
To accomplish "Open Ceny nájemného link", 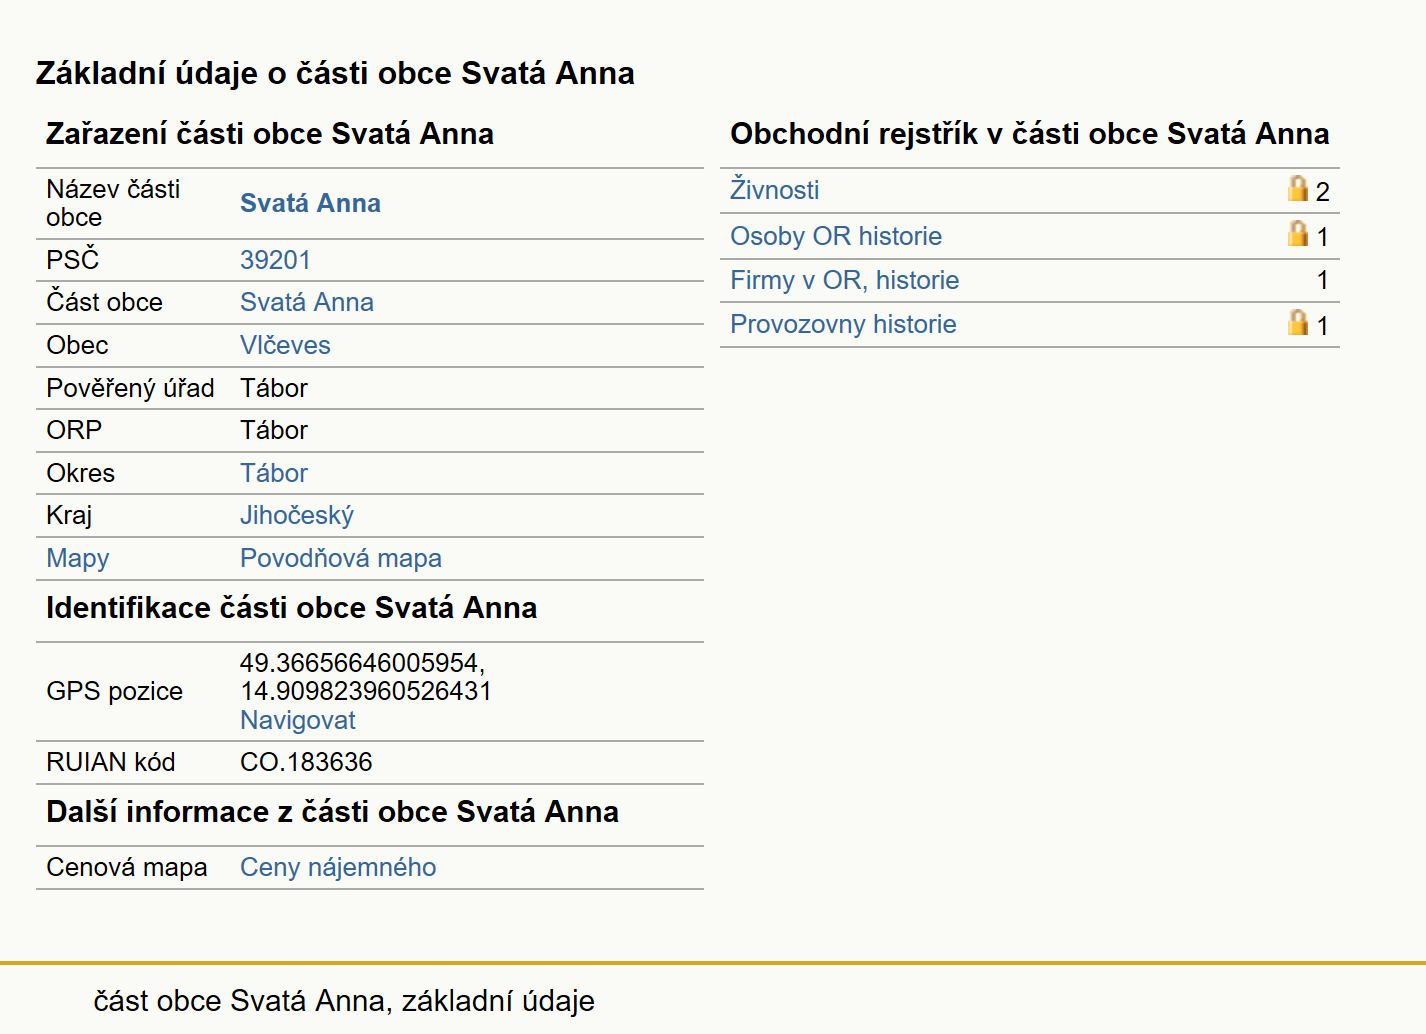I will 338,867.
